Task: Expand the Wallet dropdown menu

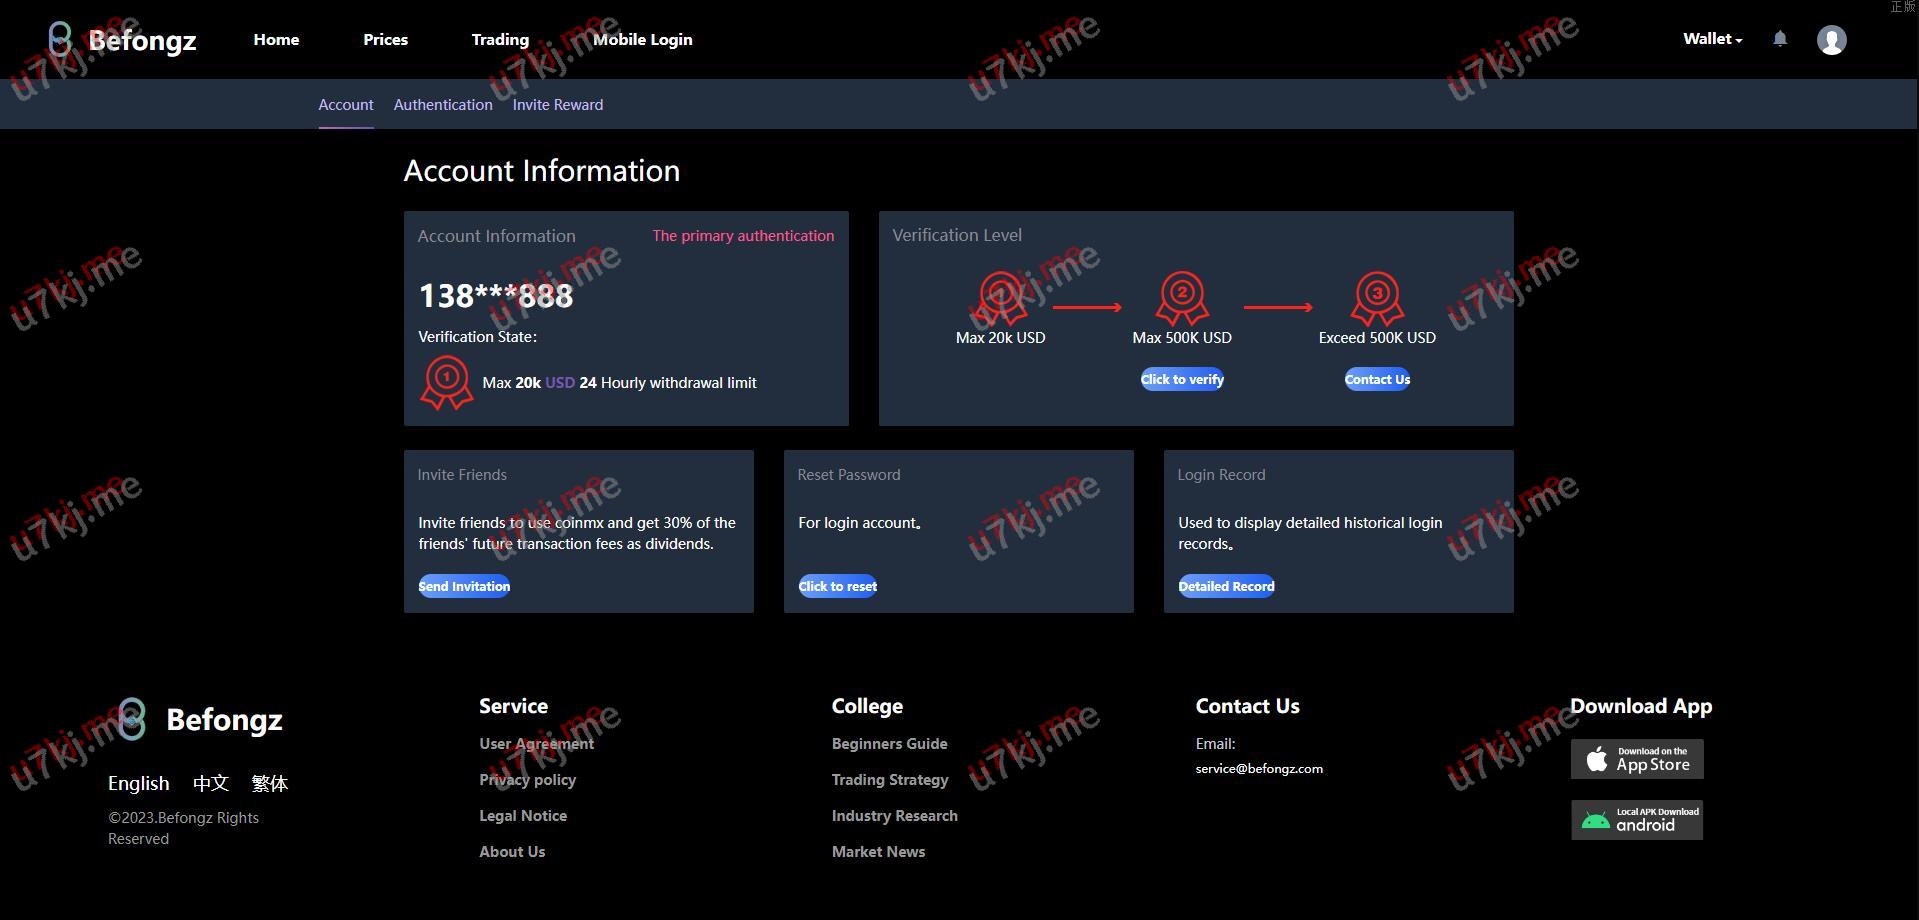Action: pyautogui.click(x=1712, y=39)
